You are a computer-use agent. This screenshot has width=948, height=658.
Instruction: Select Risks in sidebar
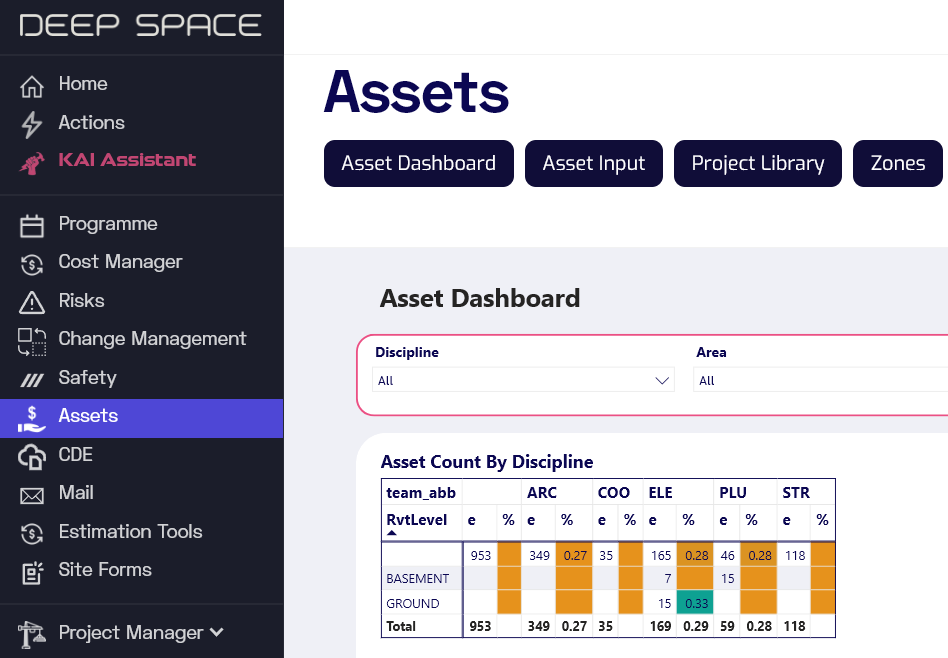pyautogui.click(x=81, y=301)
